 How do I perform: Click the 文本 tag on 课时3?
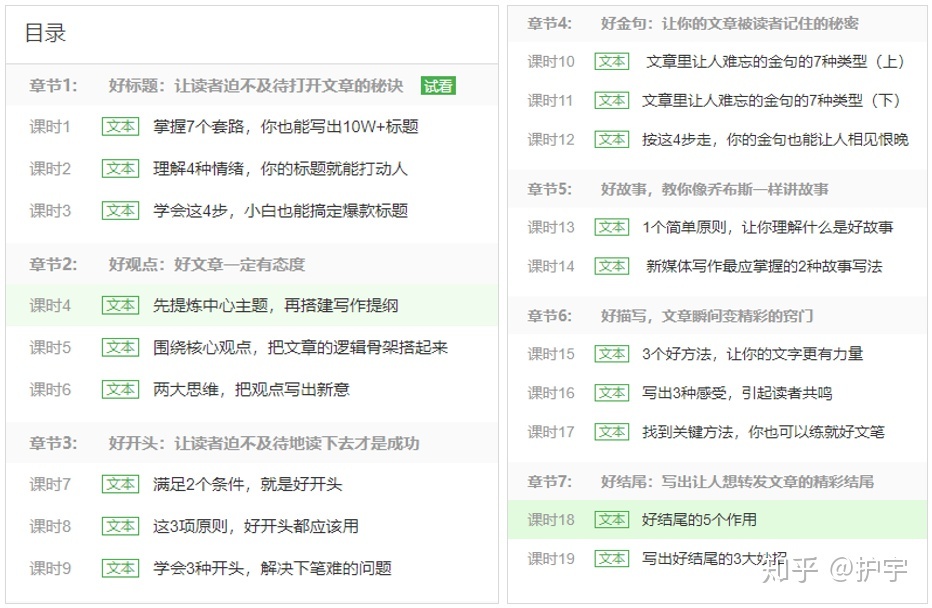pos(120,210)
